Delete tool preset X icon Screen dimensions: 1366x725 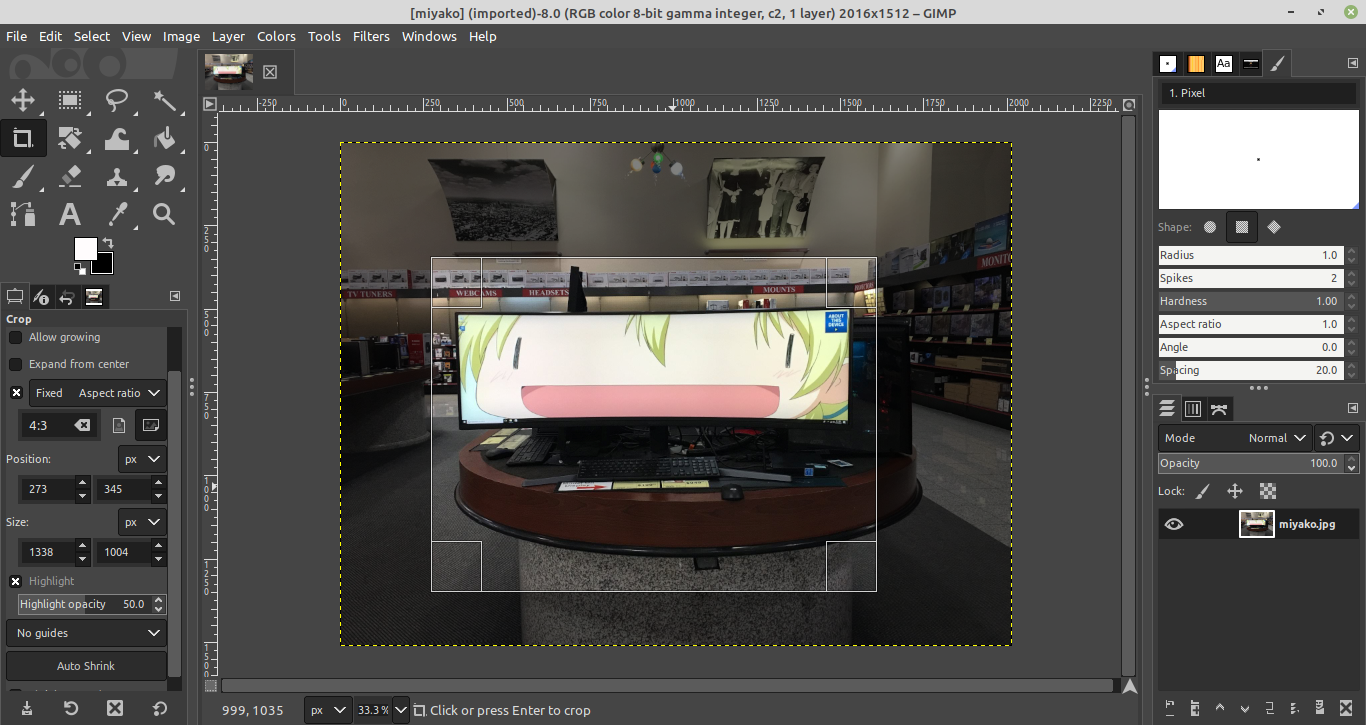(x=115, y=708)
